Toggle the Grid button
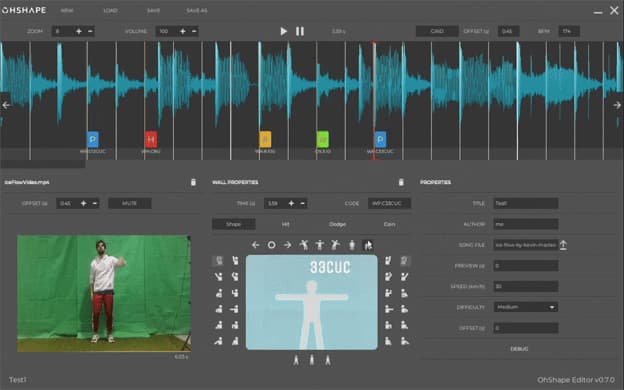The width and height of the screenshot is (624, 390). [x=437, y=31]
